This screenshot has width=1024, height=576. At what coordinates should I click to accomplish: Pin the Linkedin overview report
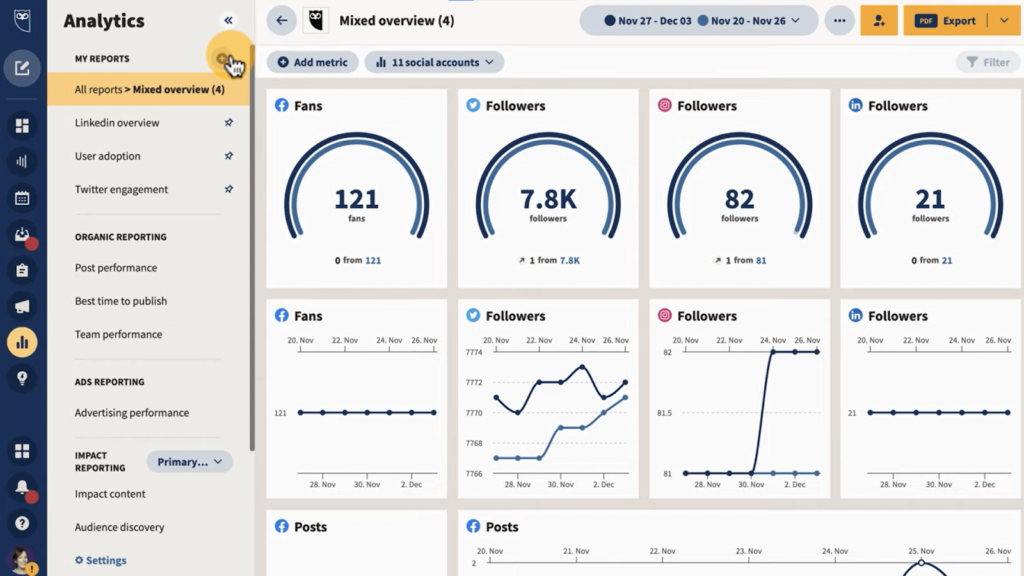[229, 123]
